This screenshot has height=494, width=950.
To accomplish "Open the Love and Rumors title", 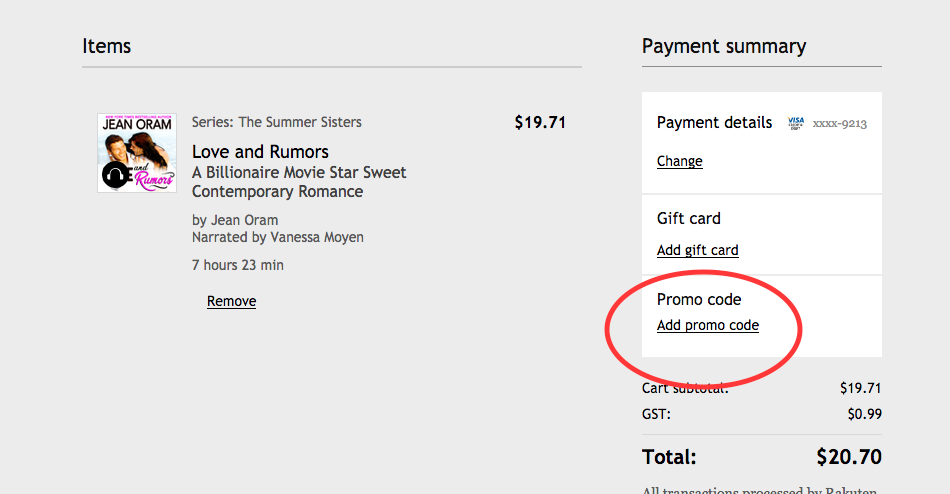I will (260, 152).
